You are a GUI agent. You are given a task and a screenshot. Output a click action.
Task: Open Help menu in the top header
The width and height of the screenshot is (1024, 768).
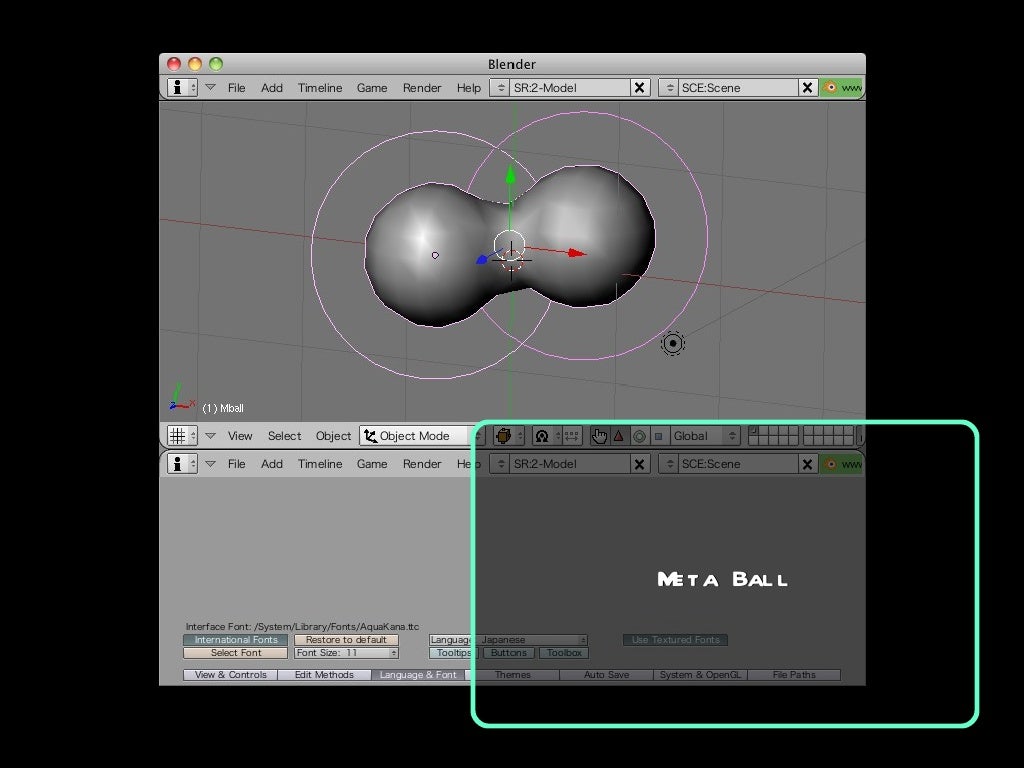click(468, 88)
